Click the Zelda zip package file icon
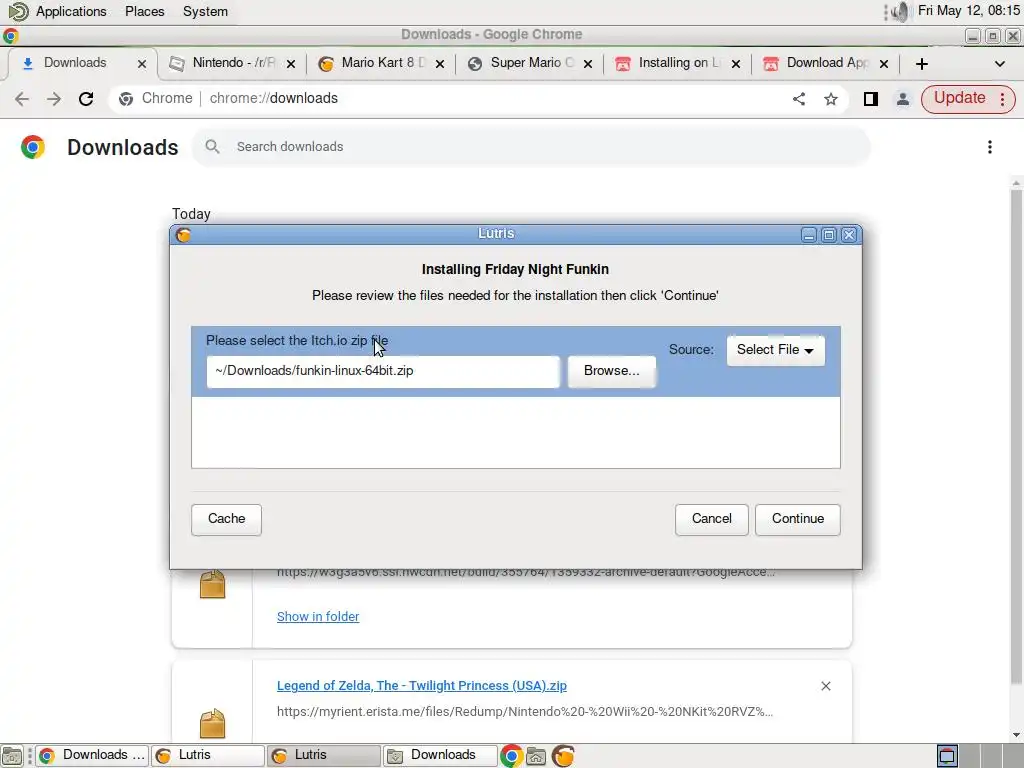 click(x=212, y=724)
